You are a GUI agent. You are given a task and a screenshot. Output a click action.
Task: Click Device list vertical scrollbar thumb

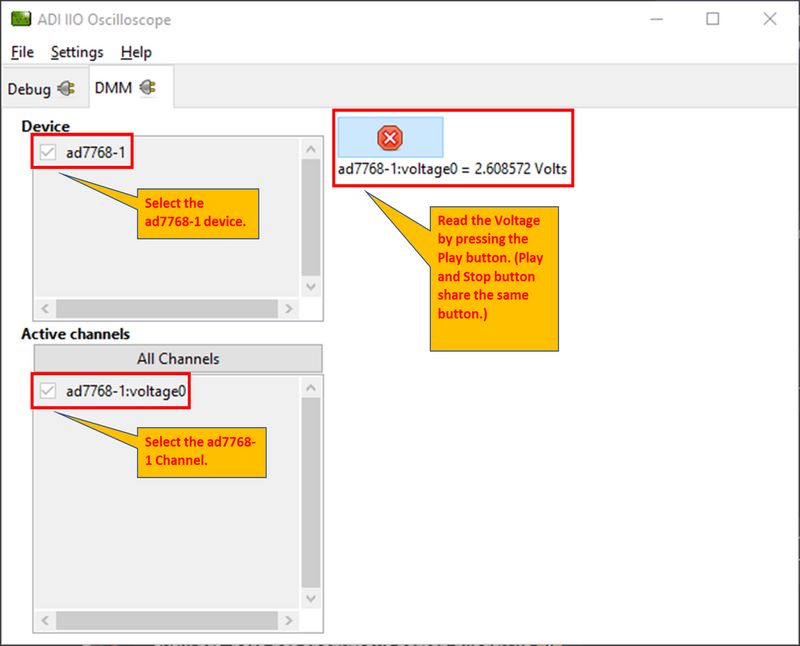click(311, 218)
